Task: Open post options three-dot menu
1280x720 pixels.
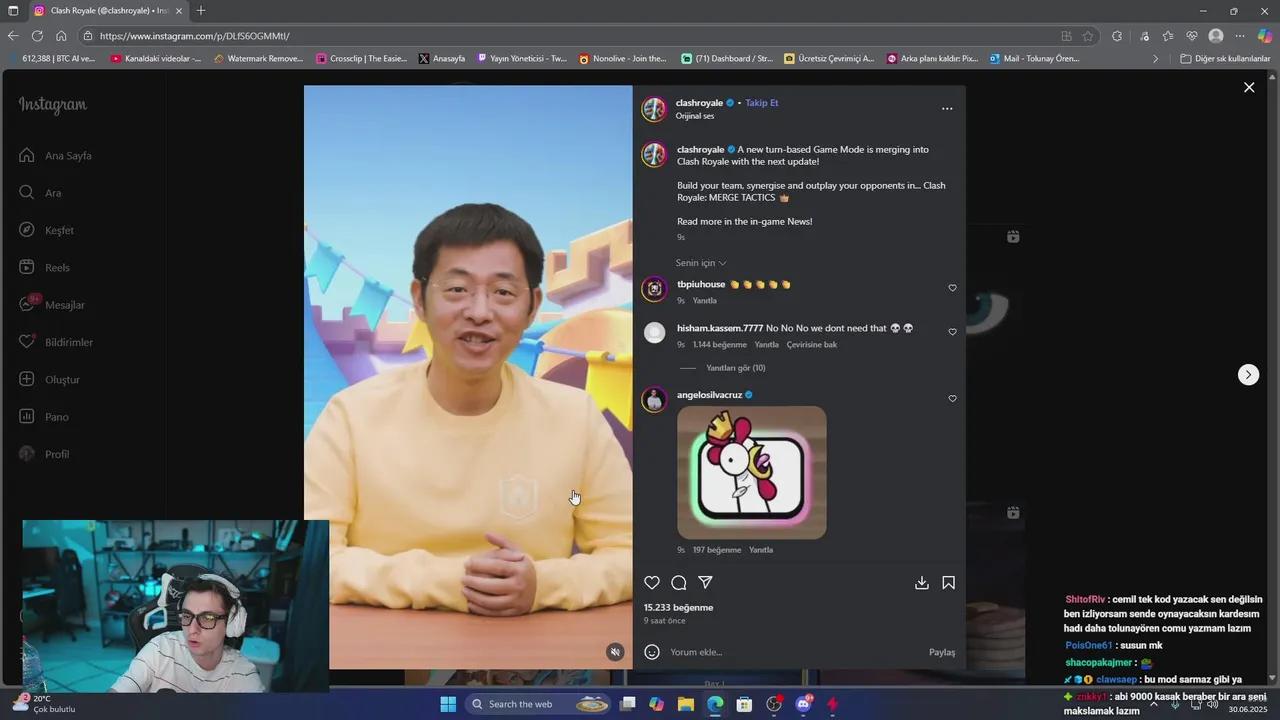Action: pos(947,108)
